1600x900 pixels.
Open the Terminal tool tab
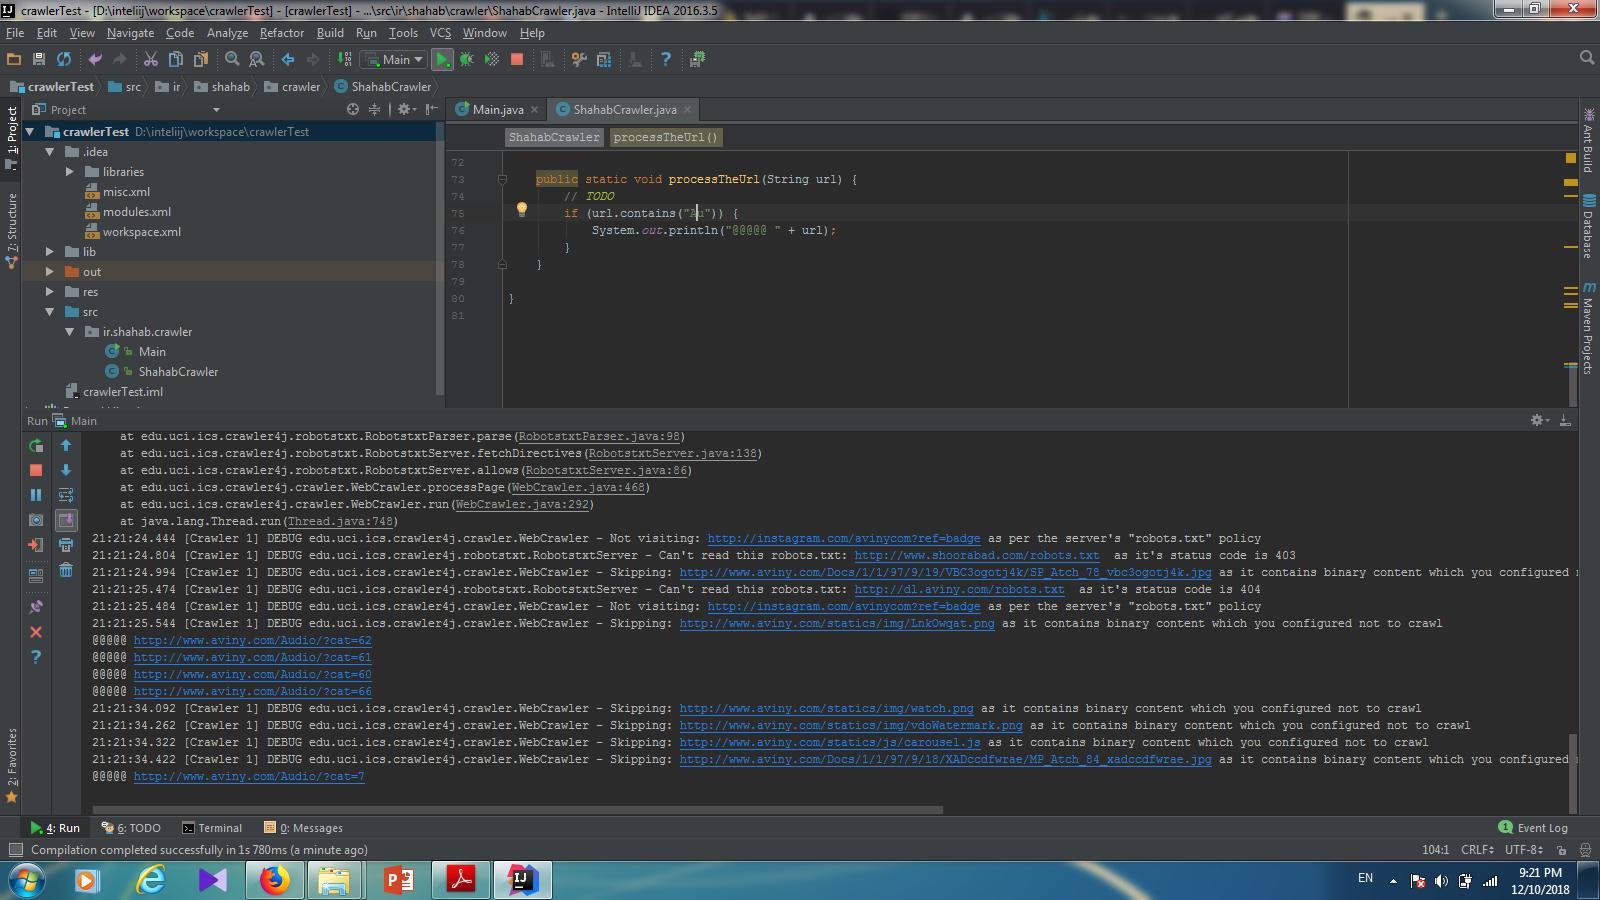pyautogui.click(x=212, y=828)
